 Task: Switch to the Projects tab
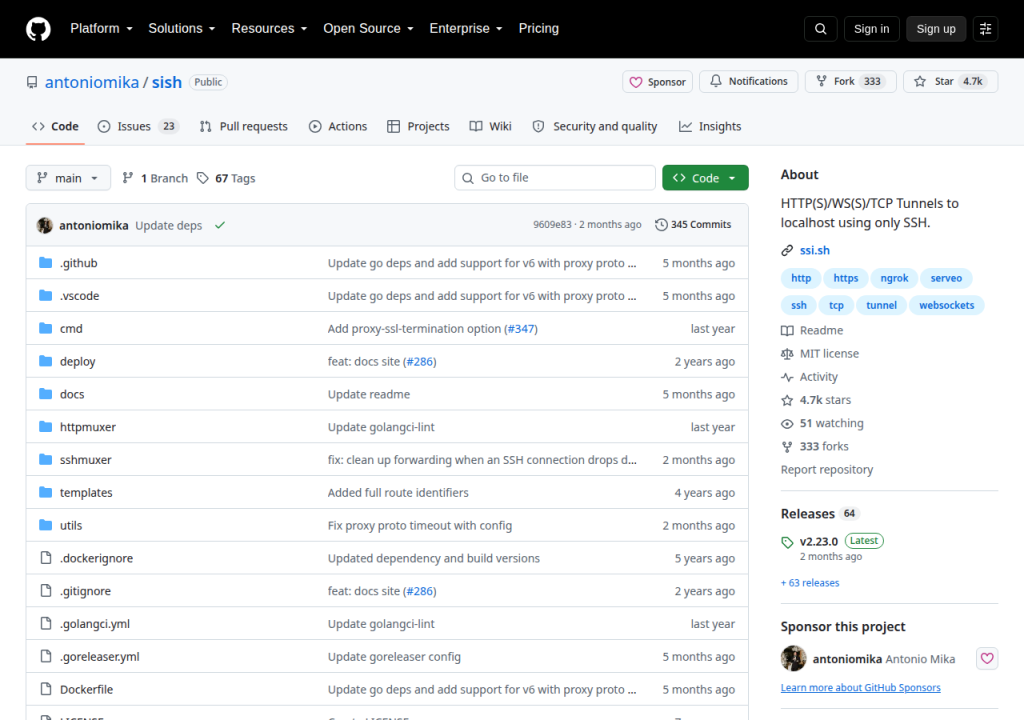point(418,126)
